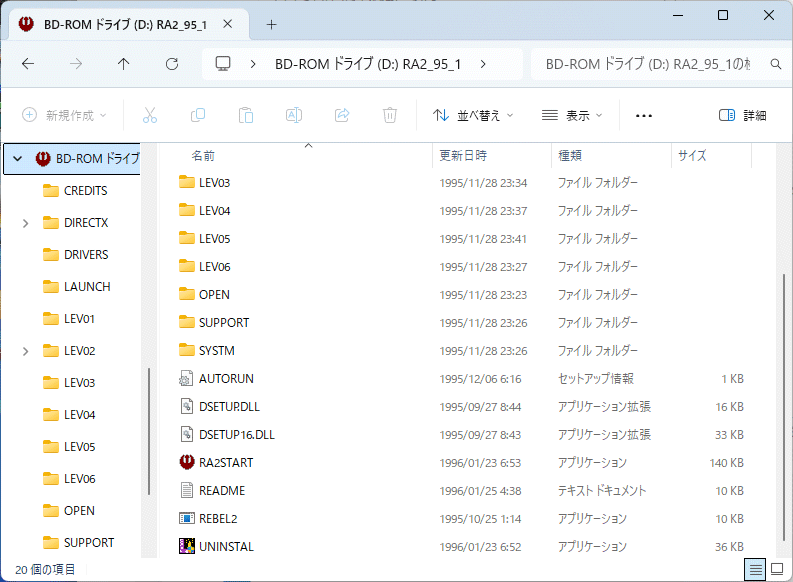Click the 1995/11/28 23:27 date of LEV06
Viewport: 793px width, 582px height.
point(483,266)
